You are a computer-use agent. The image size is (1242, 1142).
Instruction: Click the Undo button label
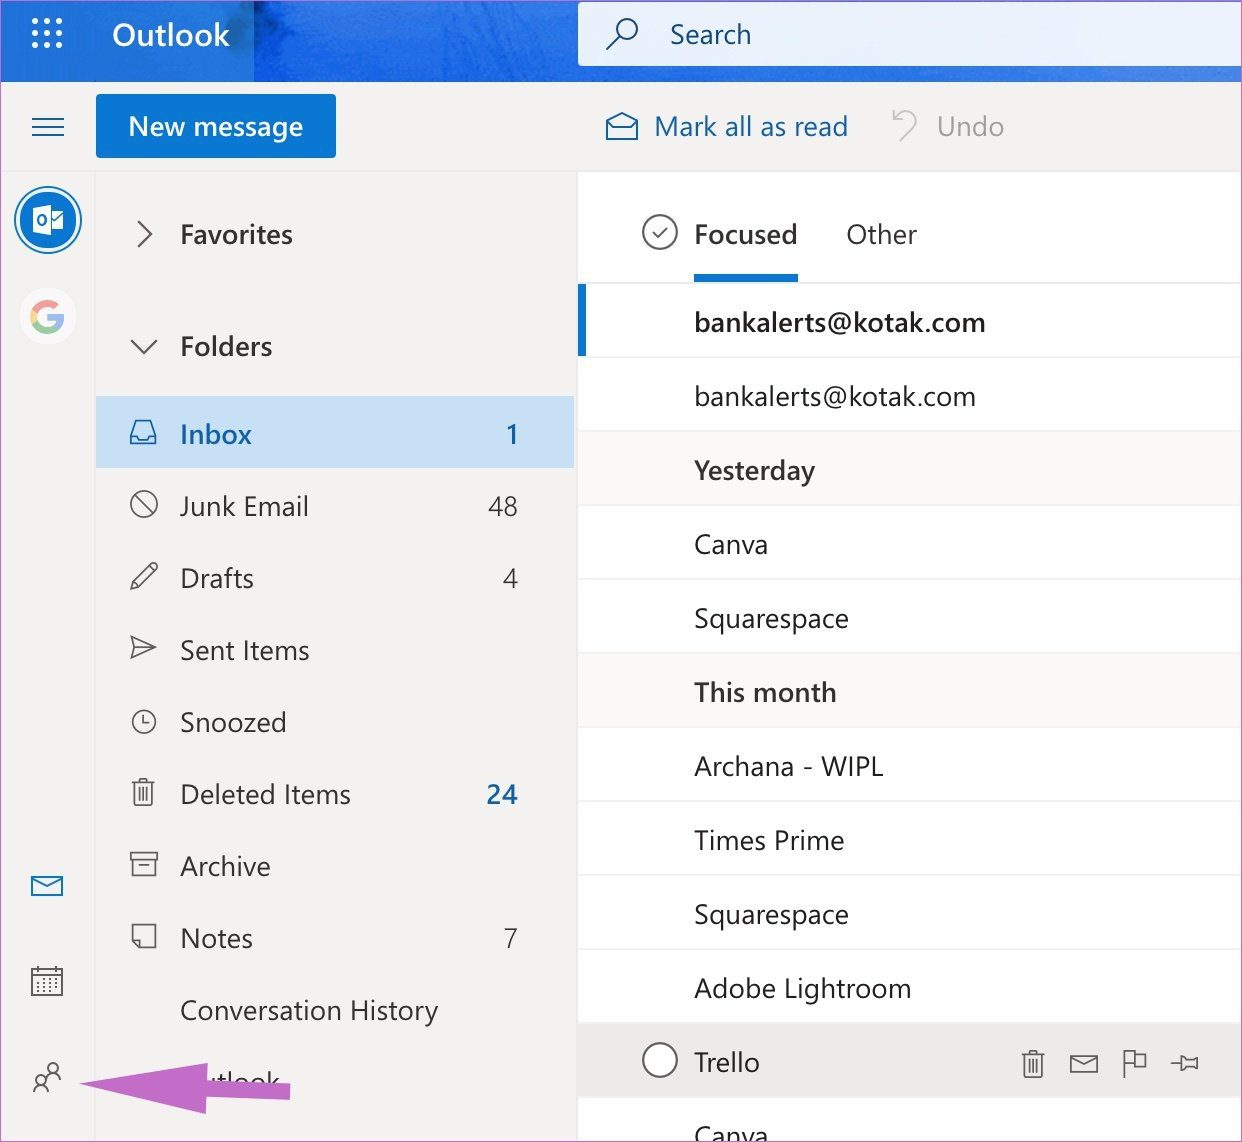pos(970,127)
